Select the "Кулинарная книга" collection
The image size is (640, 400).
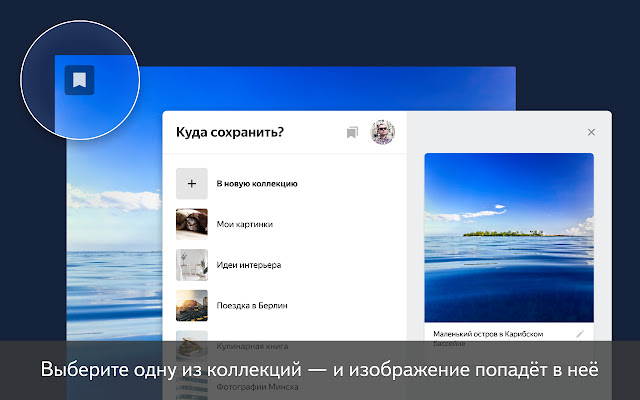(x=252, y=346)
